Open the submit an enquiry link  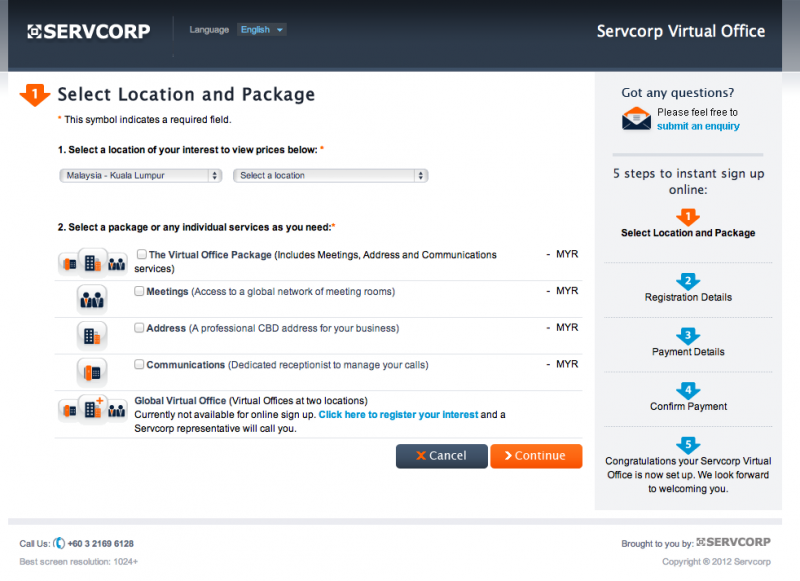698,126
